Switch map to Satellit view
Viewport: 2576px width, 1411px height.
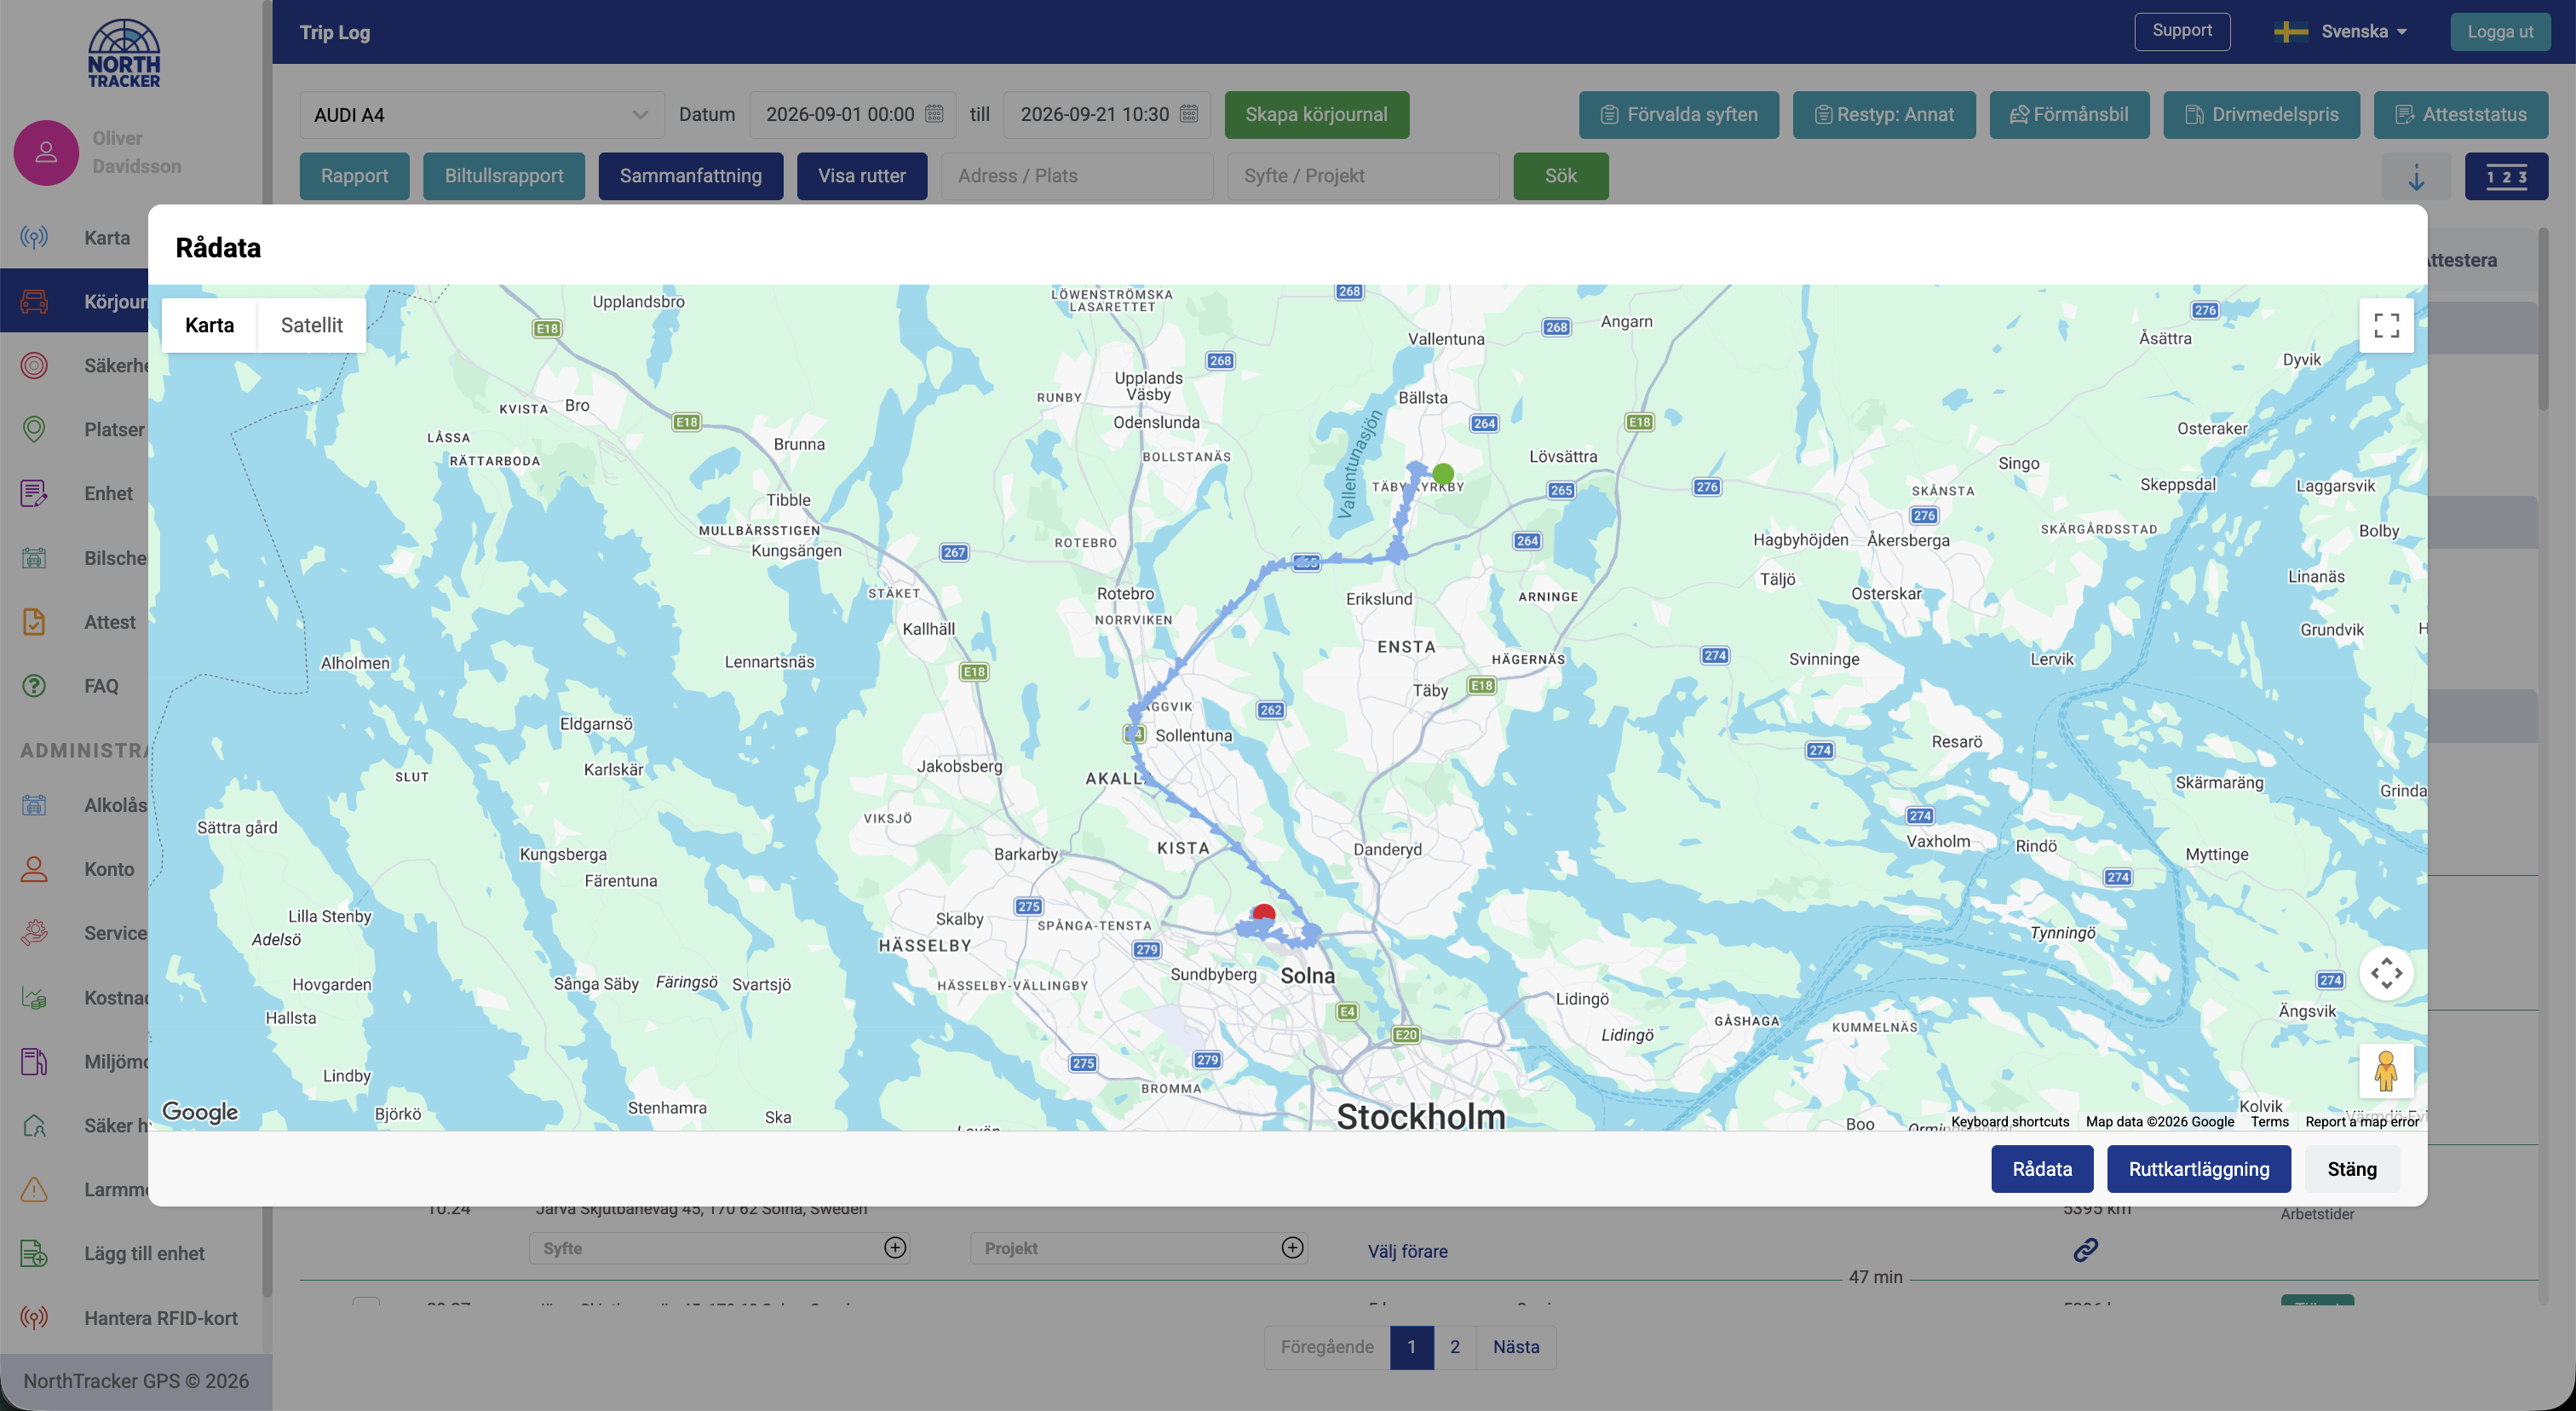pyautogui.click(x=311, y=325)
